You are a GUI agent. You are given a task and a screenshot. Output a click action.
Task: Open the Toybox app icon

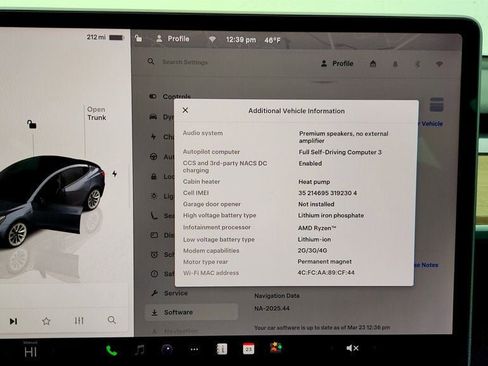[x=276, y=348]
